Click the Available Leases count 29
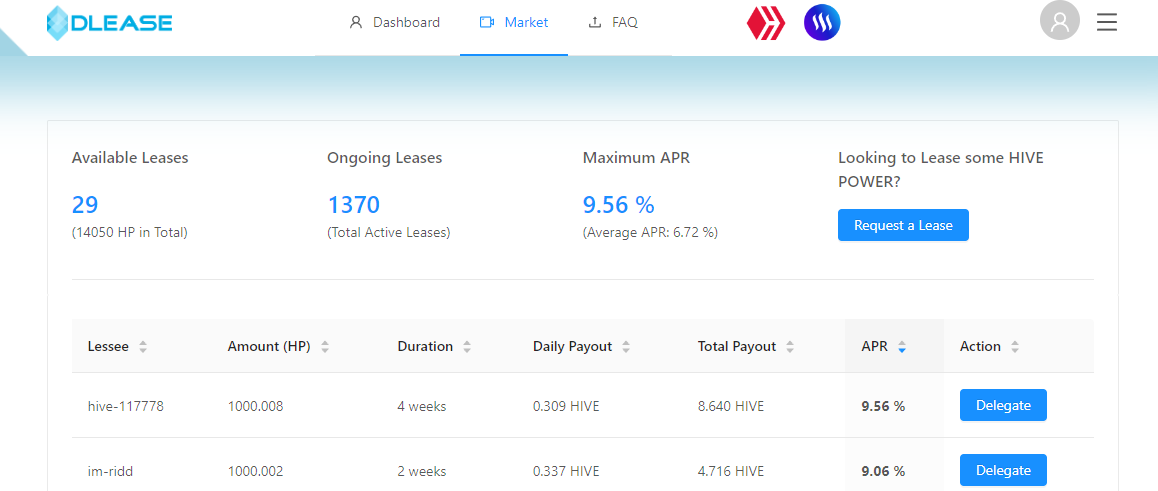 tap(85, 205)
